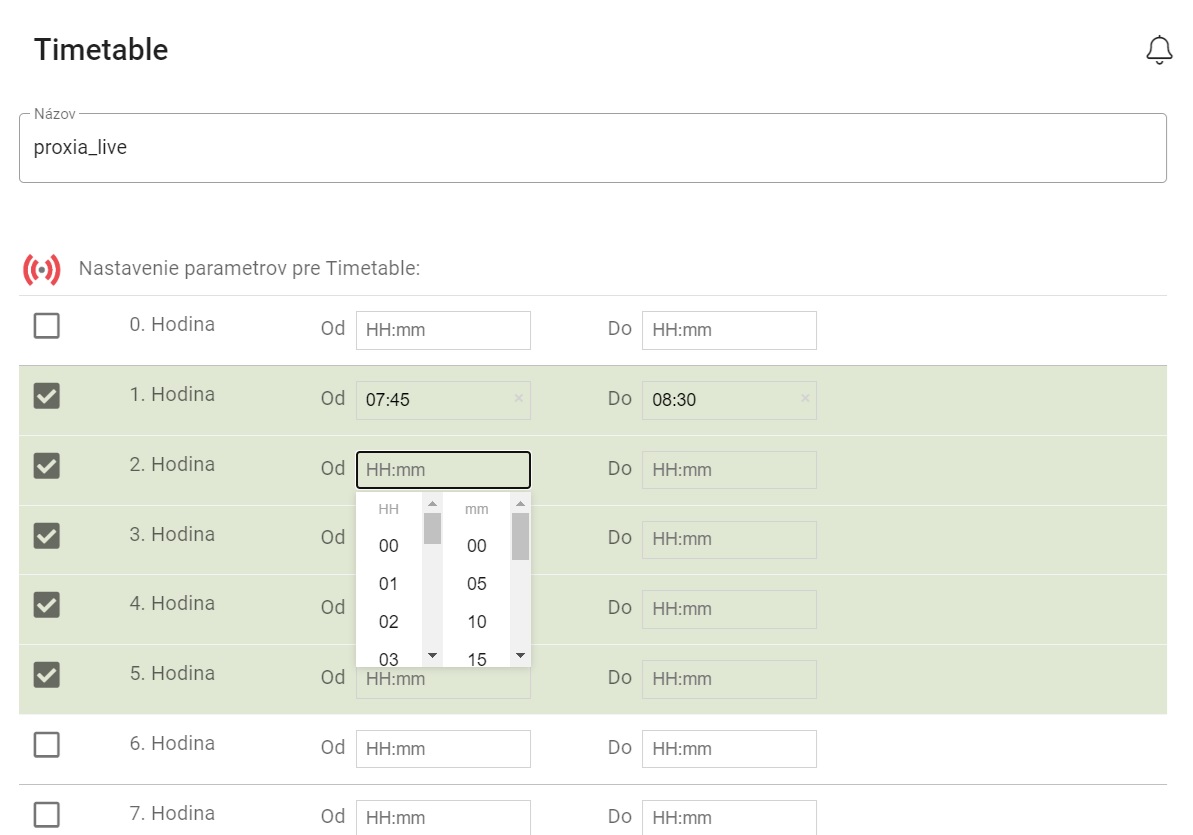Image resolution: width=1193 pixels, height=835 pixels.
Task: Choose hour 02 from the list
Action: pyautogui.click(x=389, y=622)
